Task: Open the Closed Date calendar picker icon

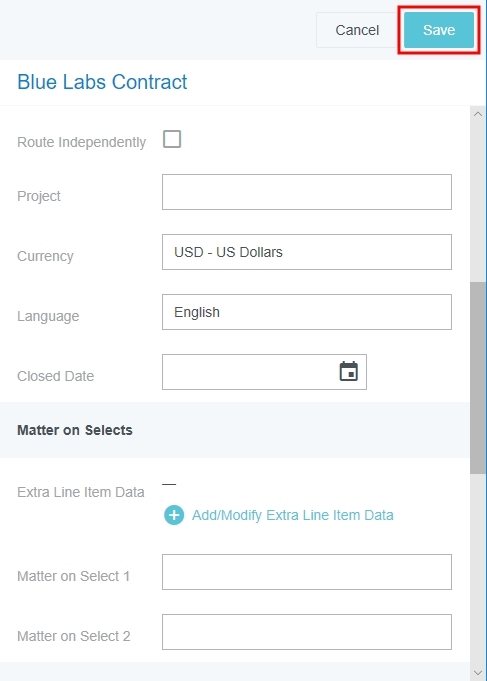Action: [x=348, y=371]
